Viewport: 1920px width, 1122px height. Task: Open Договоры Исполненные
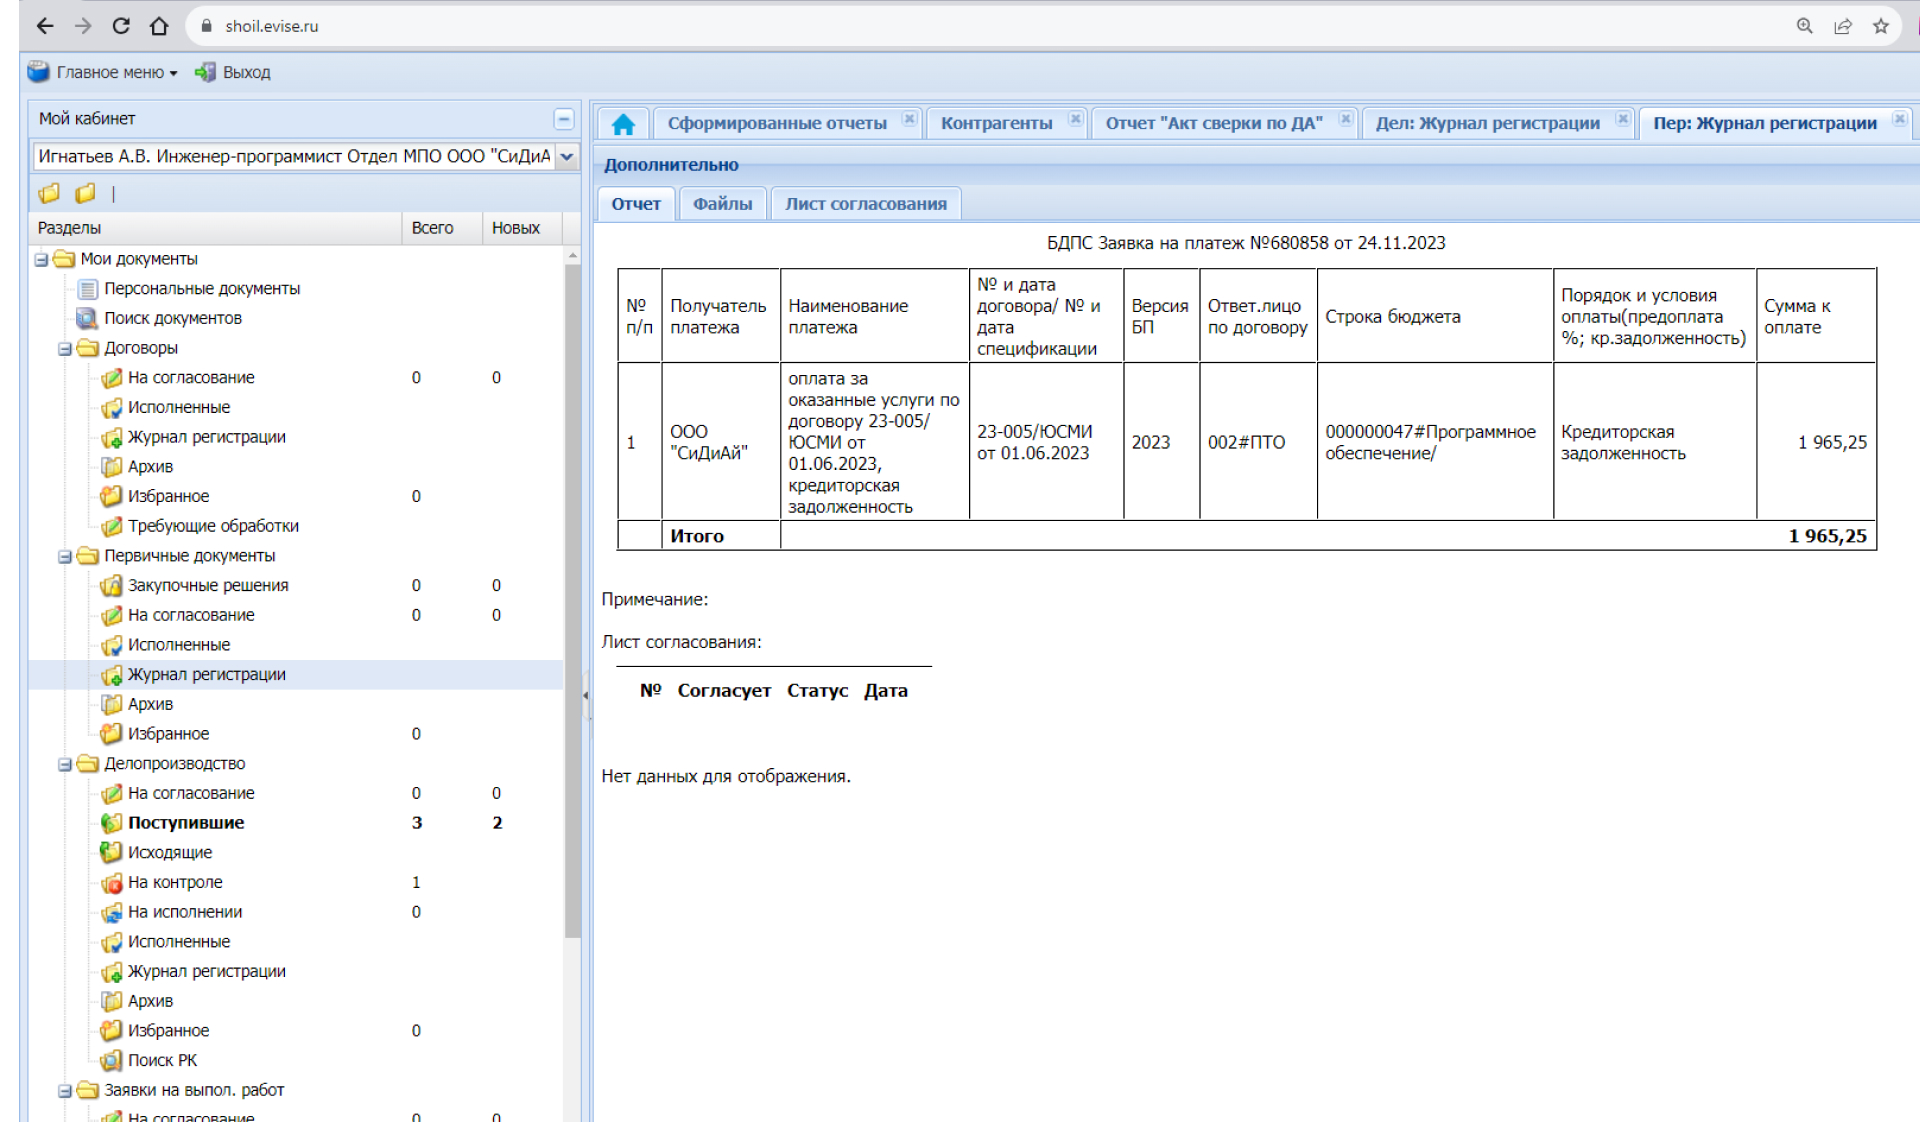point(179,407)
